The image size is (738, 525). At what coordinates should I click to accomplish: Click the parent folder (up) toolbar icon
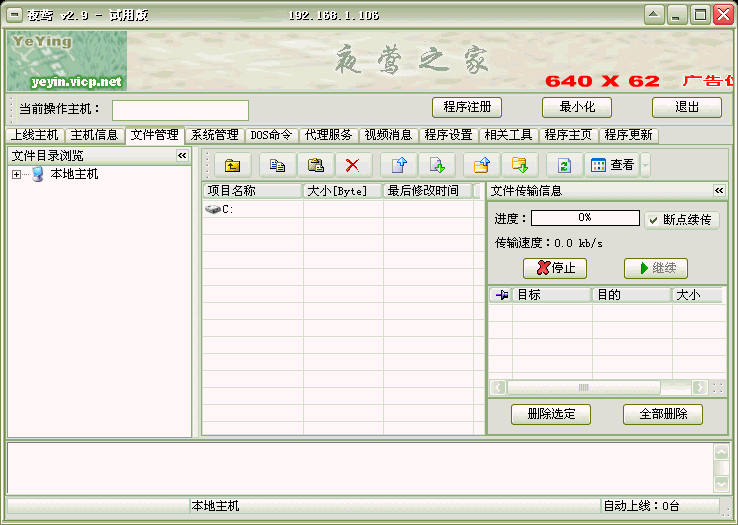click(x=232, y=166)
